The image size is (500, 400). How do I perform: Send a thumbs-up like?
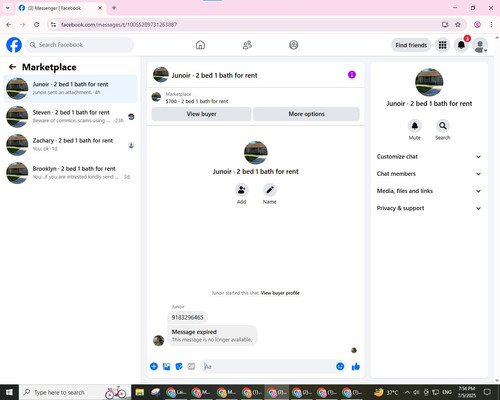tap(356, 367)
